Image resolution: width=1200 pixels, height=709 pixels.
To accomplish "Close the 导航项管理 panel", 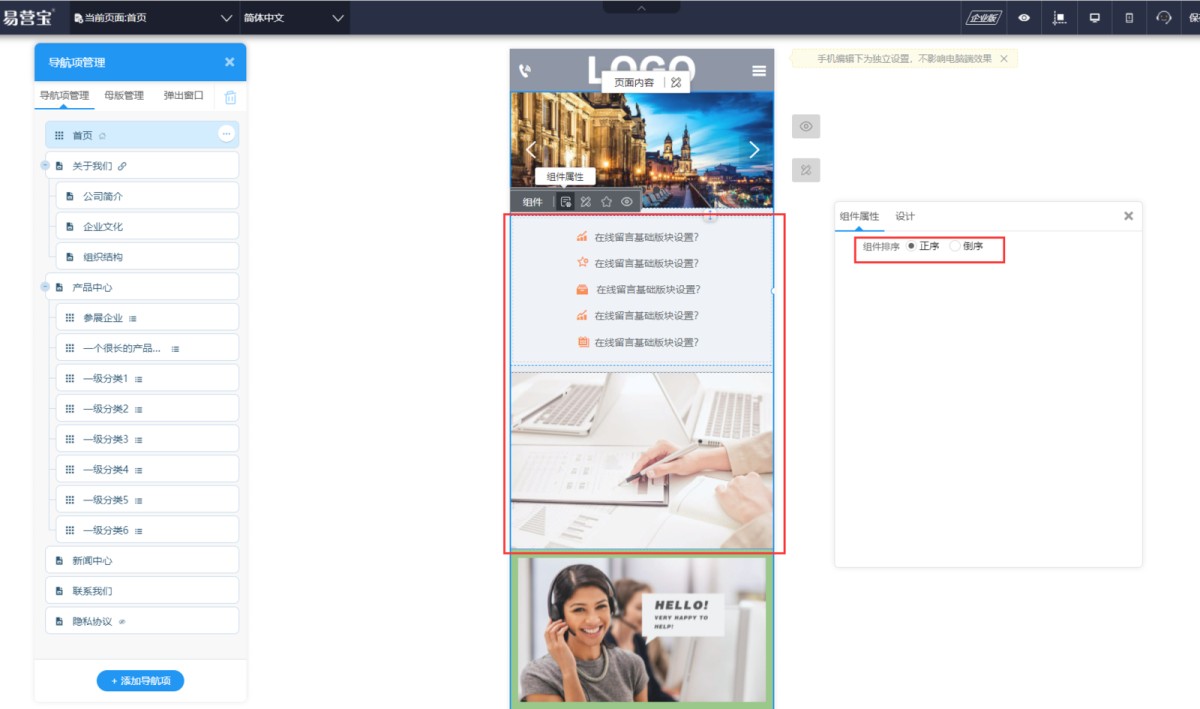I will tap(229, 62).
